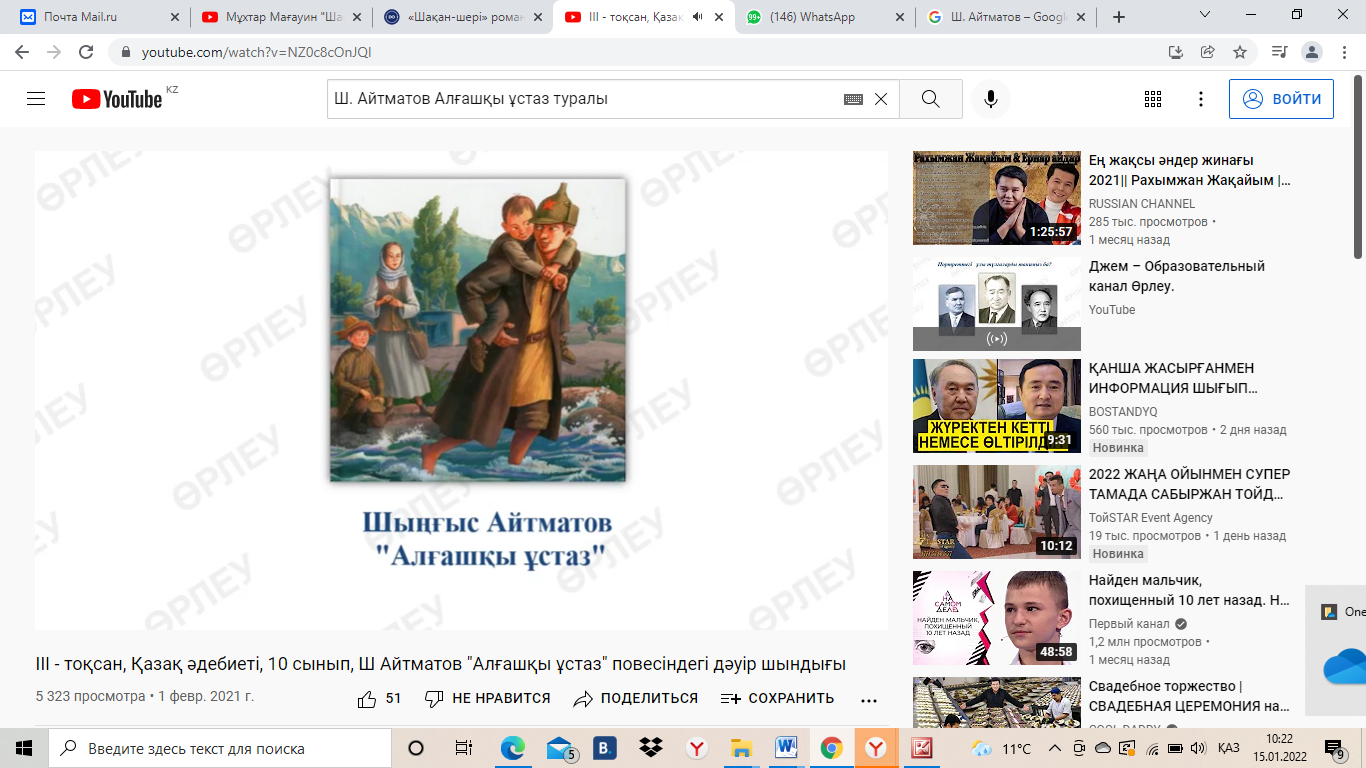Image resolution: width=1366 pixels, height=768 pixels.
Task: Open the Найден мальчик video thumbnail
Action: 997,618
